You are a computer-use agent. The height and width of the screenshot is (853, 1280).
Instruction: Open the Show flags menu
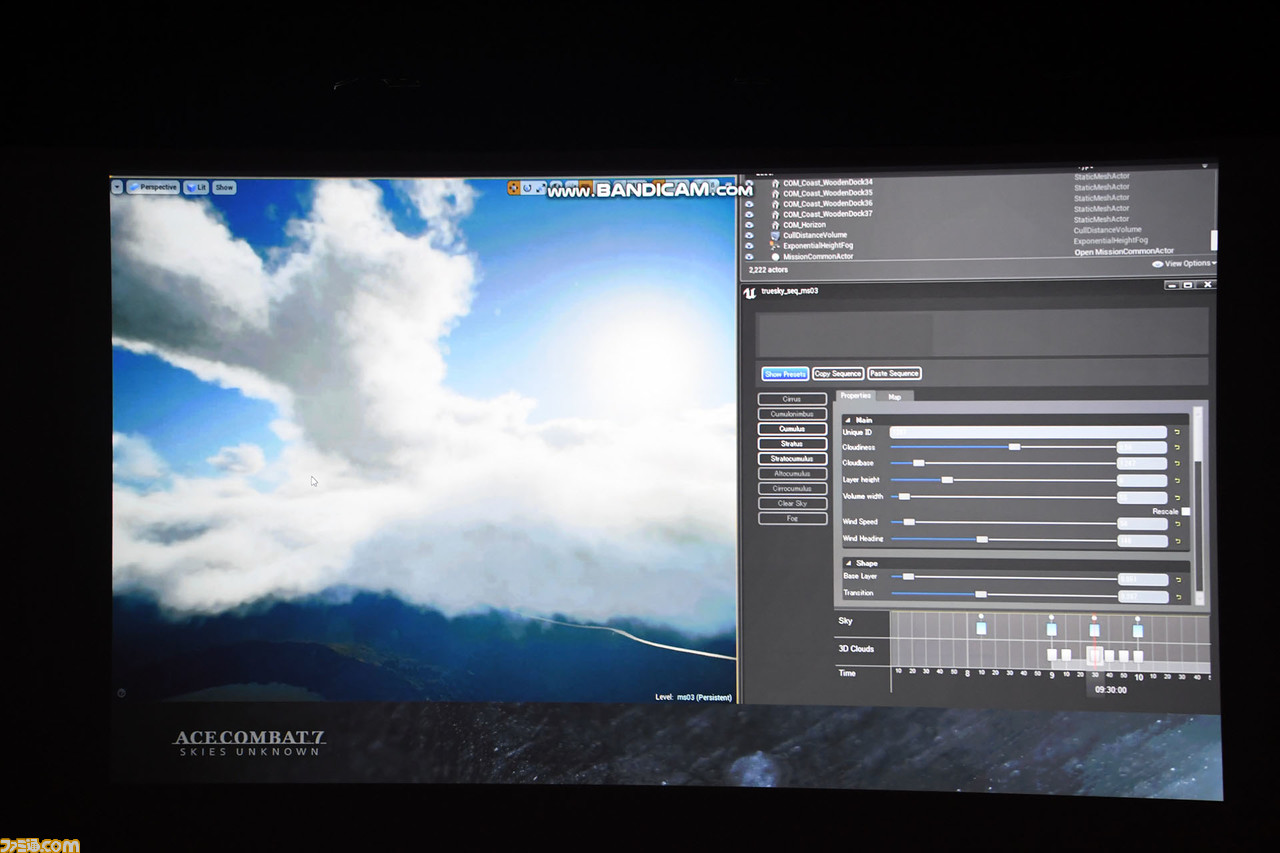click(224, 187)
